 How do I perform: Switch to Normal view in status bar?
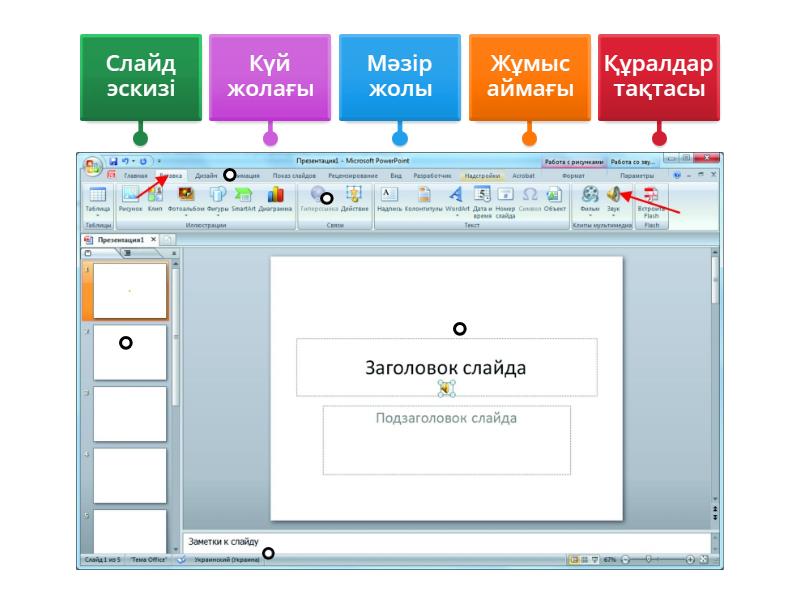click(574, 560)
